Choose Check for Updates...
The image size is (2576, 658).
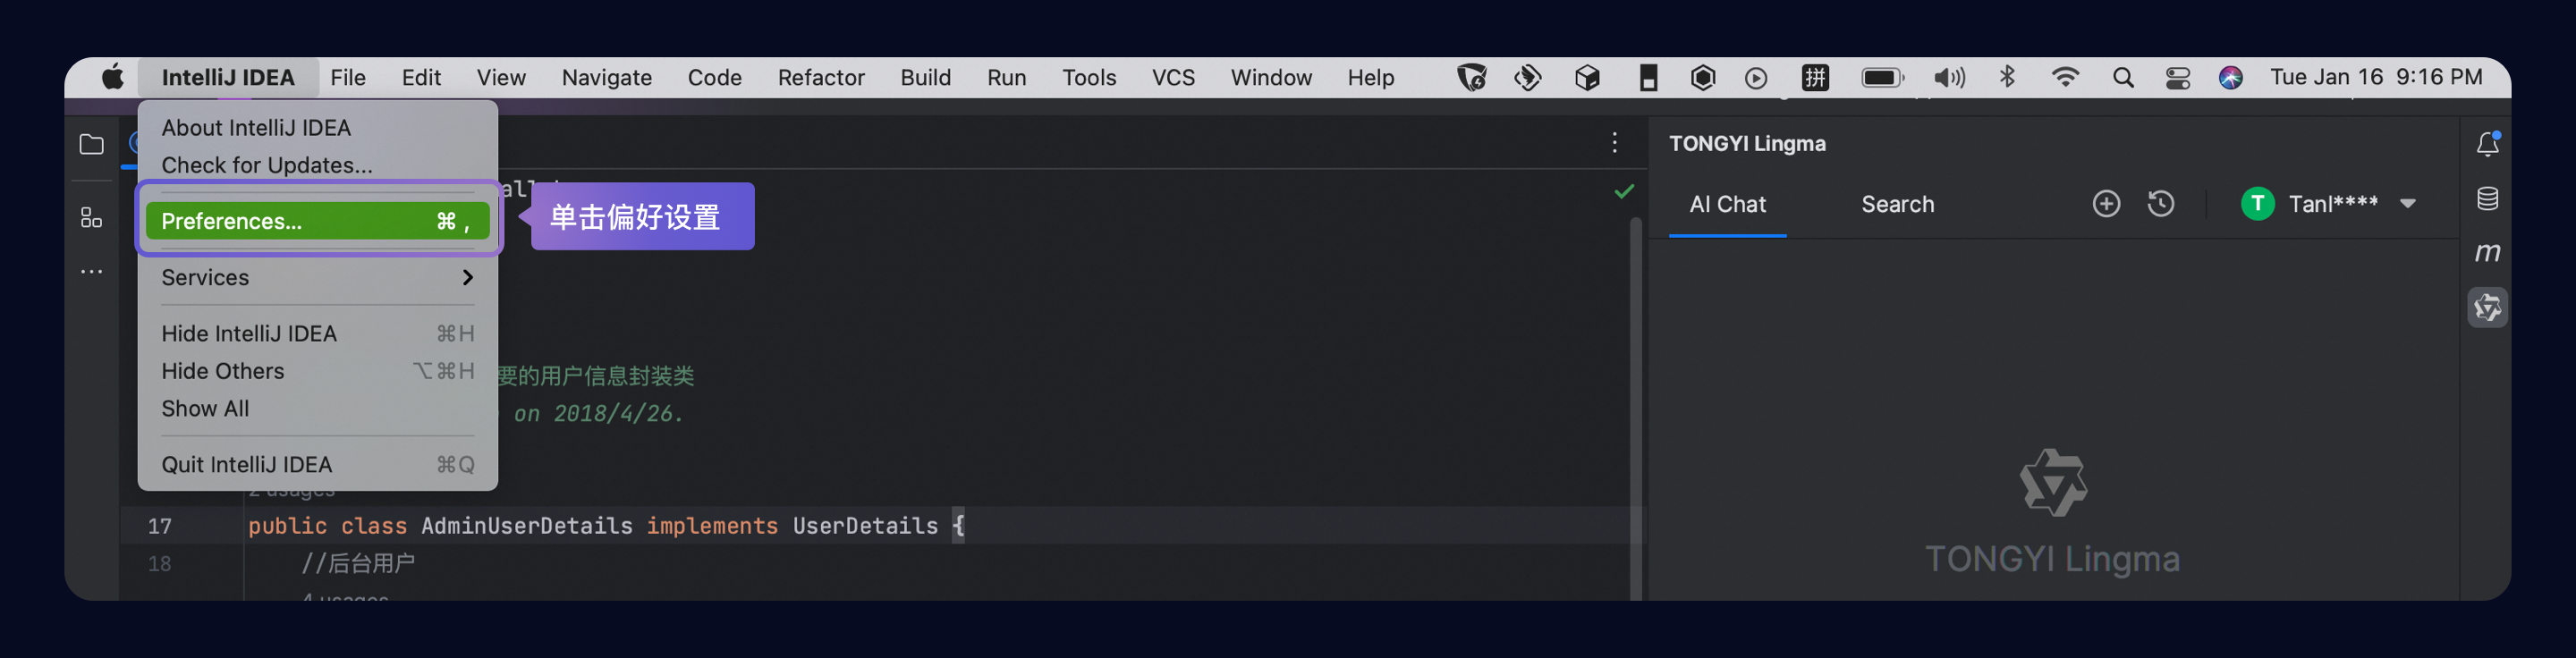pyautogui.click(x=318, y=165)
